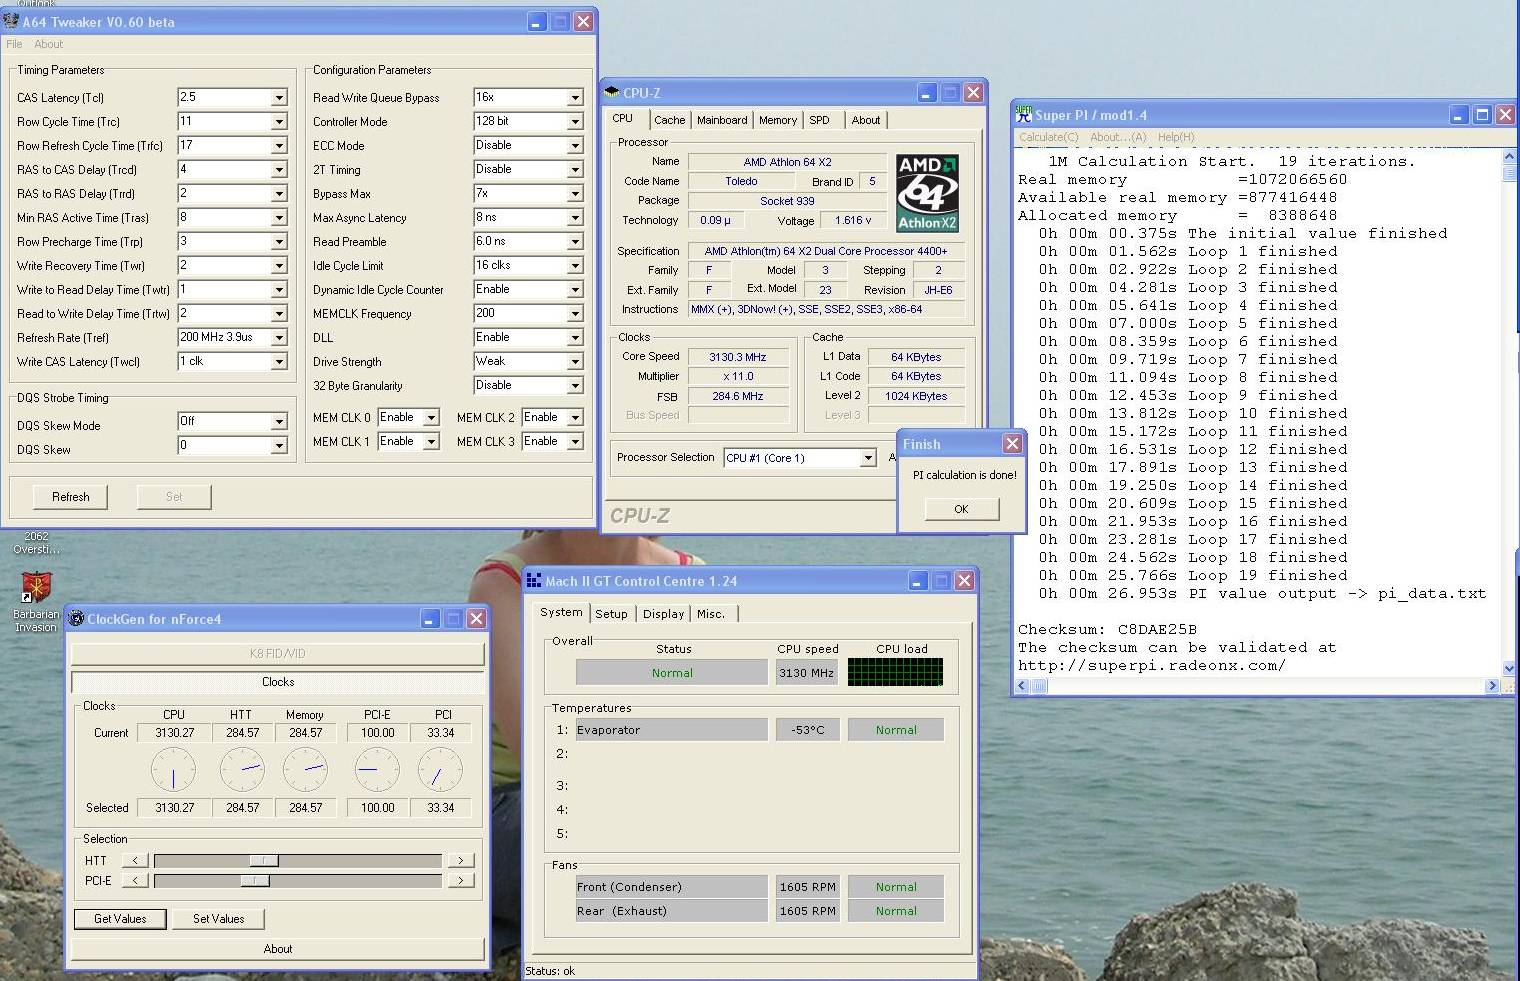Click Set Values in ClockGen
The image size is (1520, 981).
[x=219, y=919]
